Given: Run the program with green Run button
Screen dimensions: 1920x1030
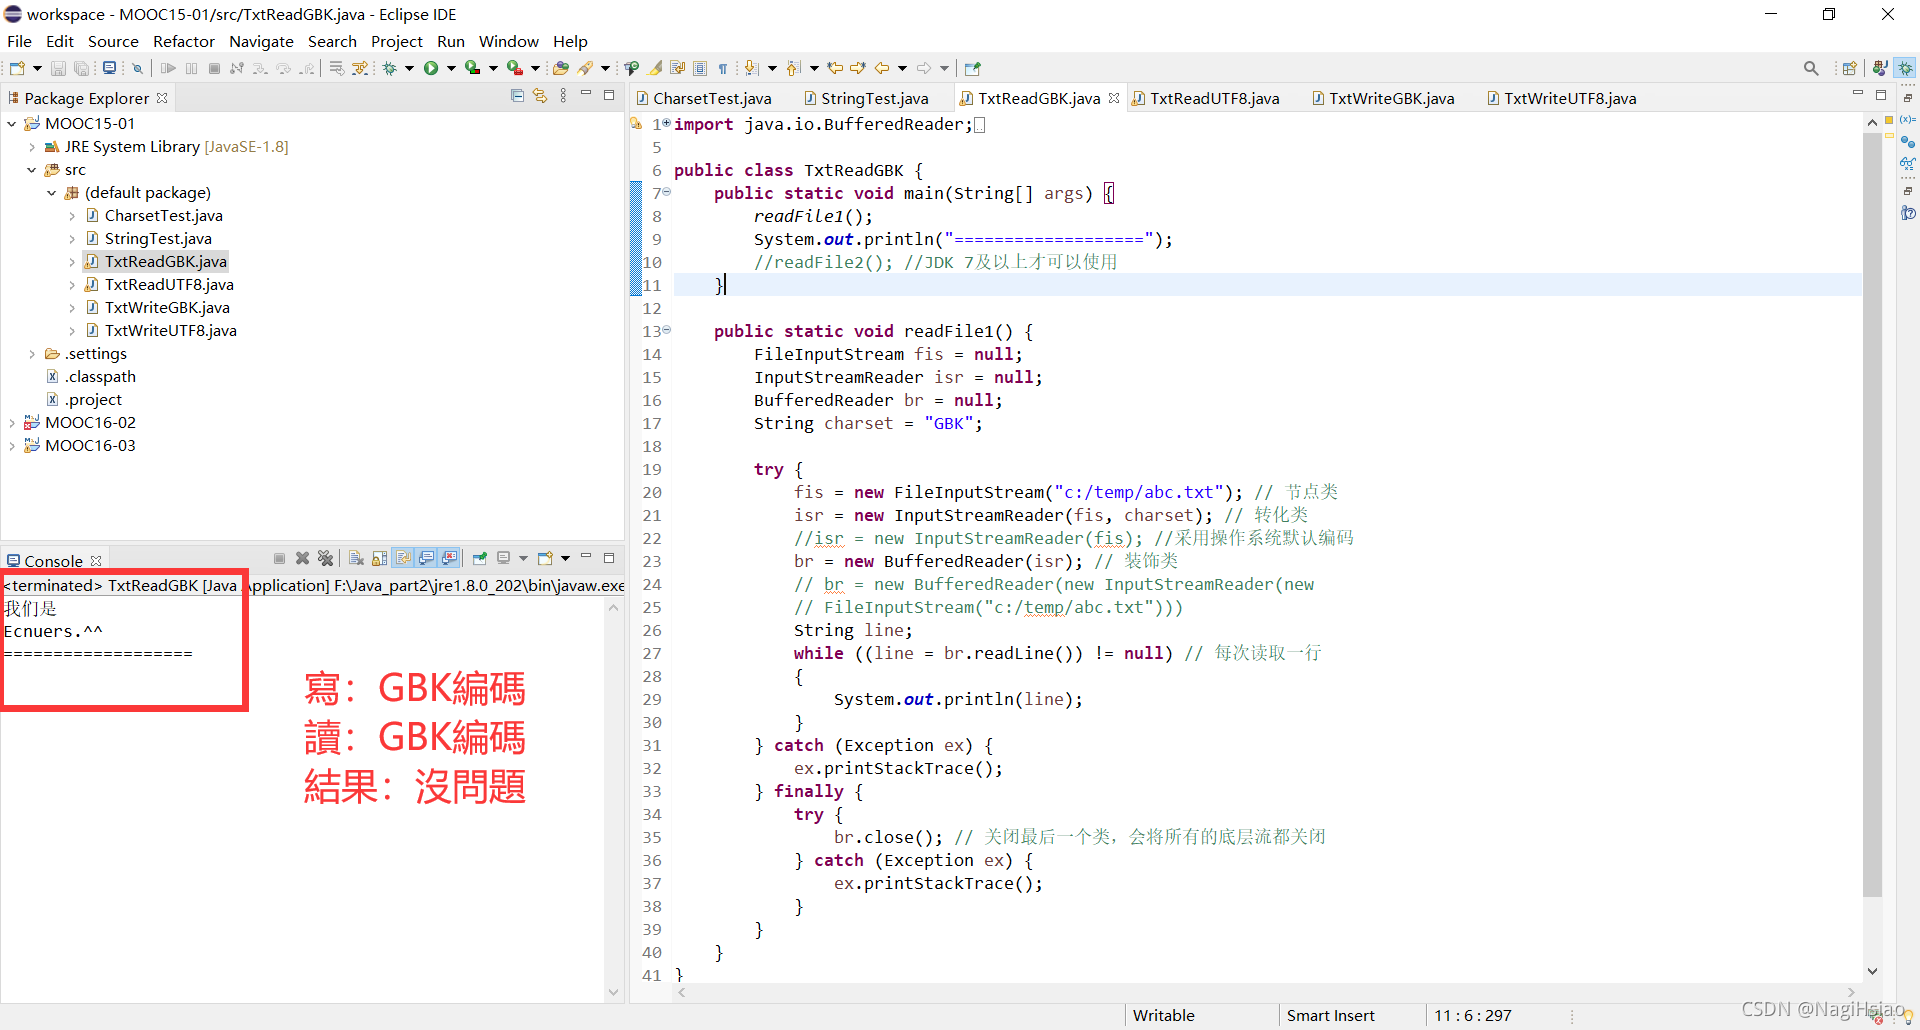Looking at the screenshot, I should click(x=431, y=68).
